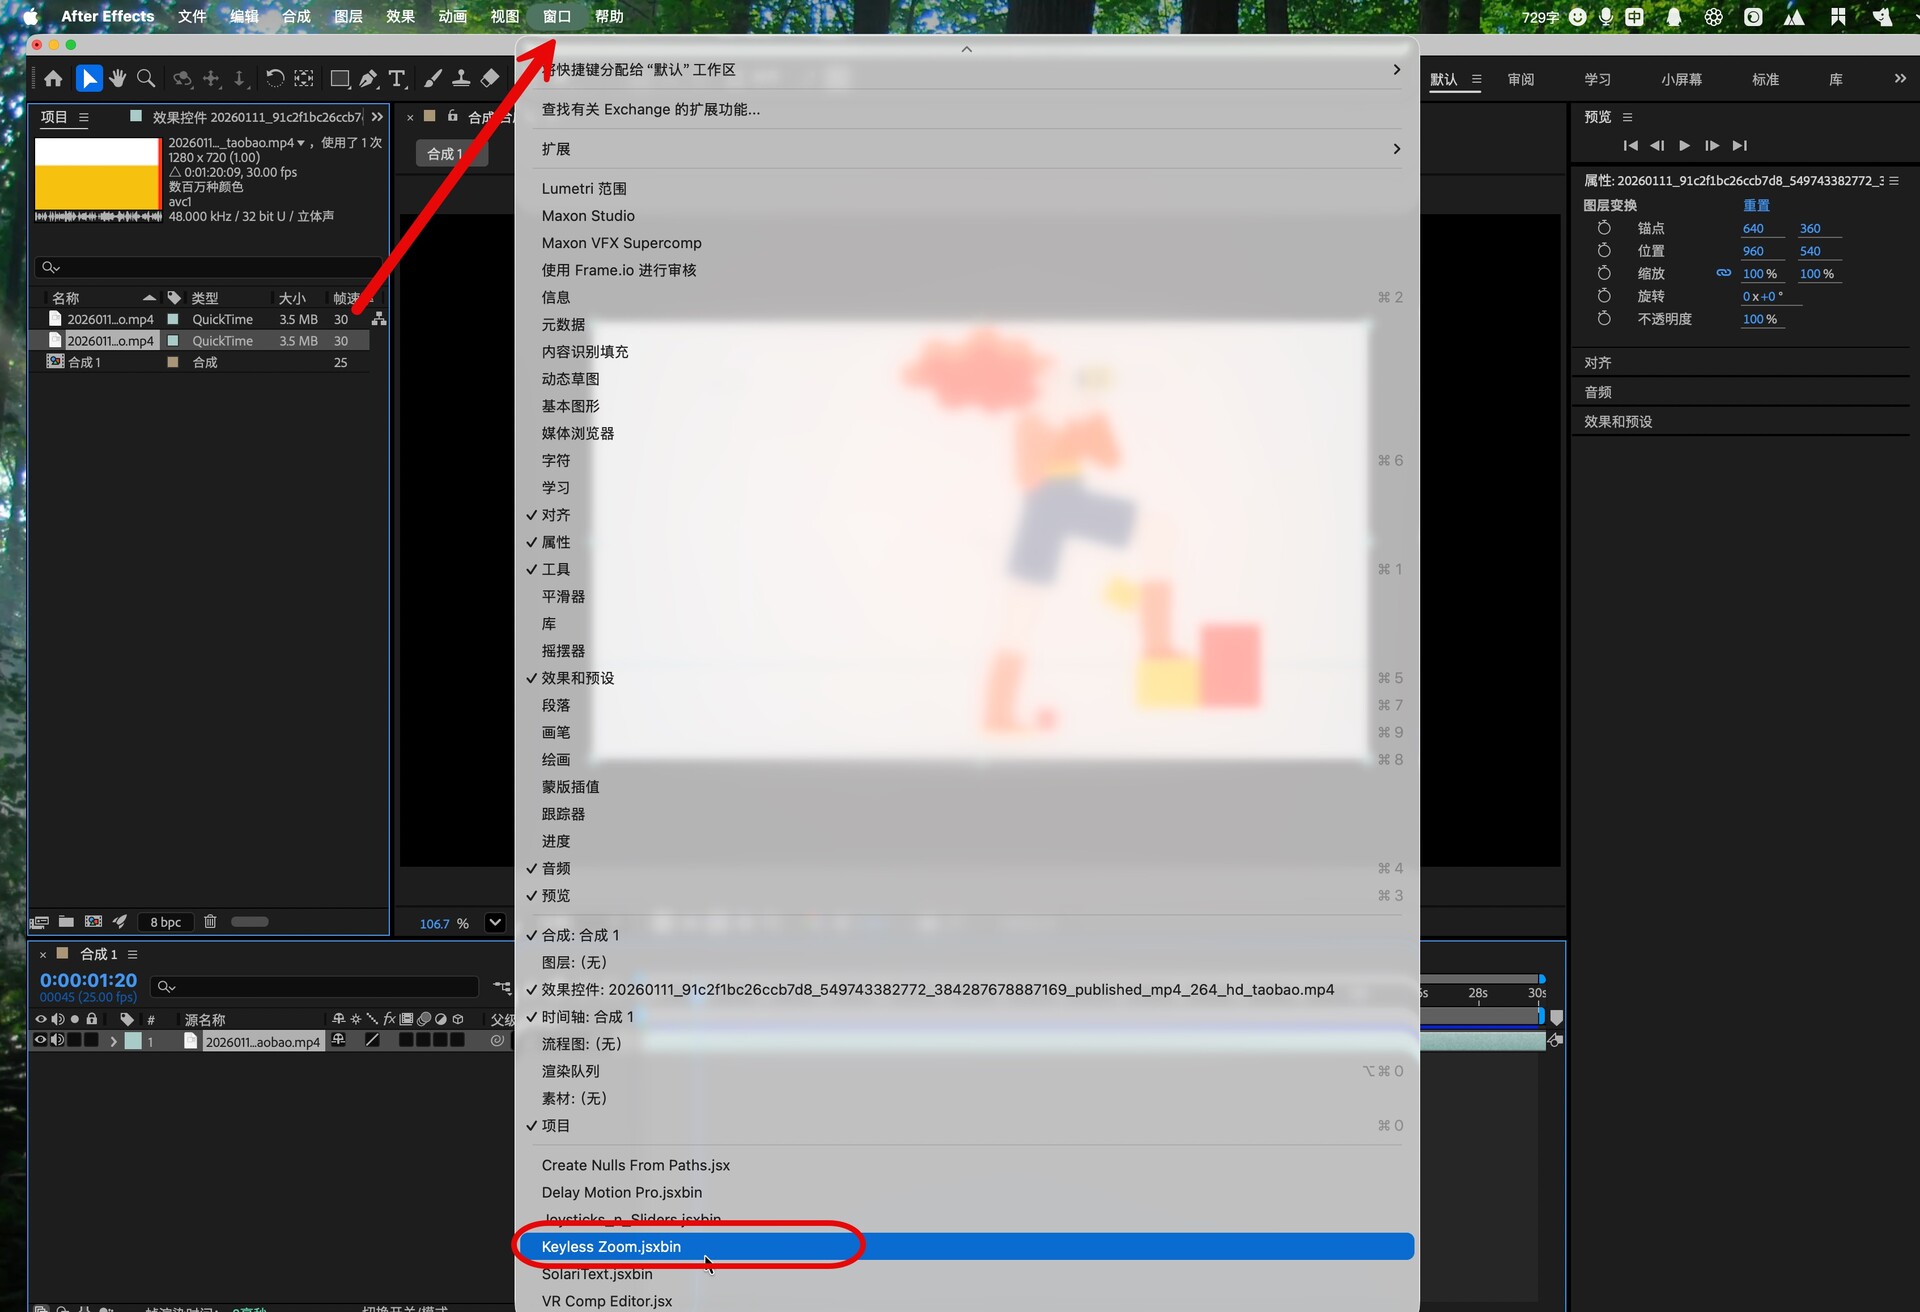Choose the Type text tool
The width and height of the screenshot is (1920, 1312).
click(x=397, y=78)
